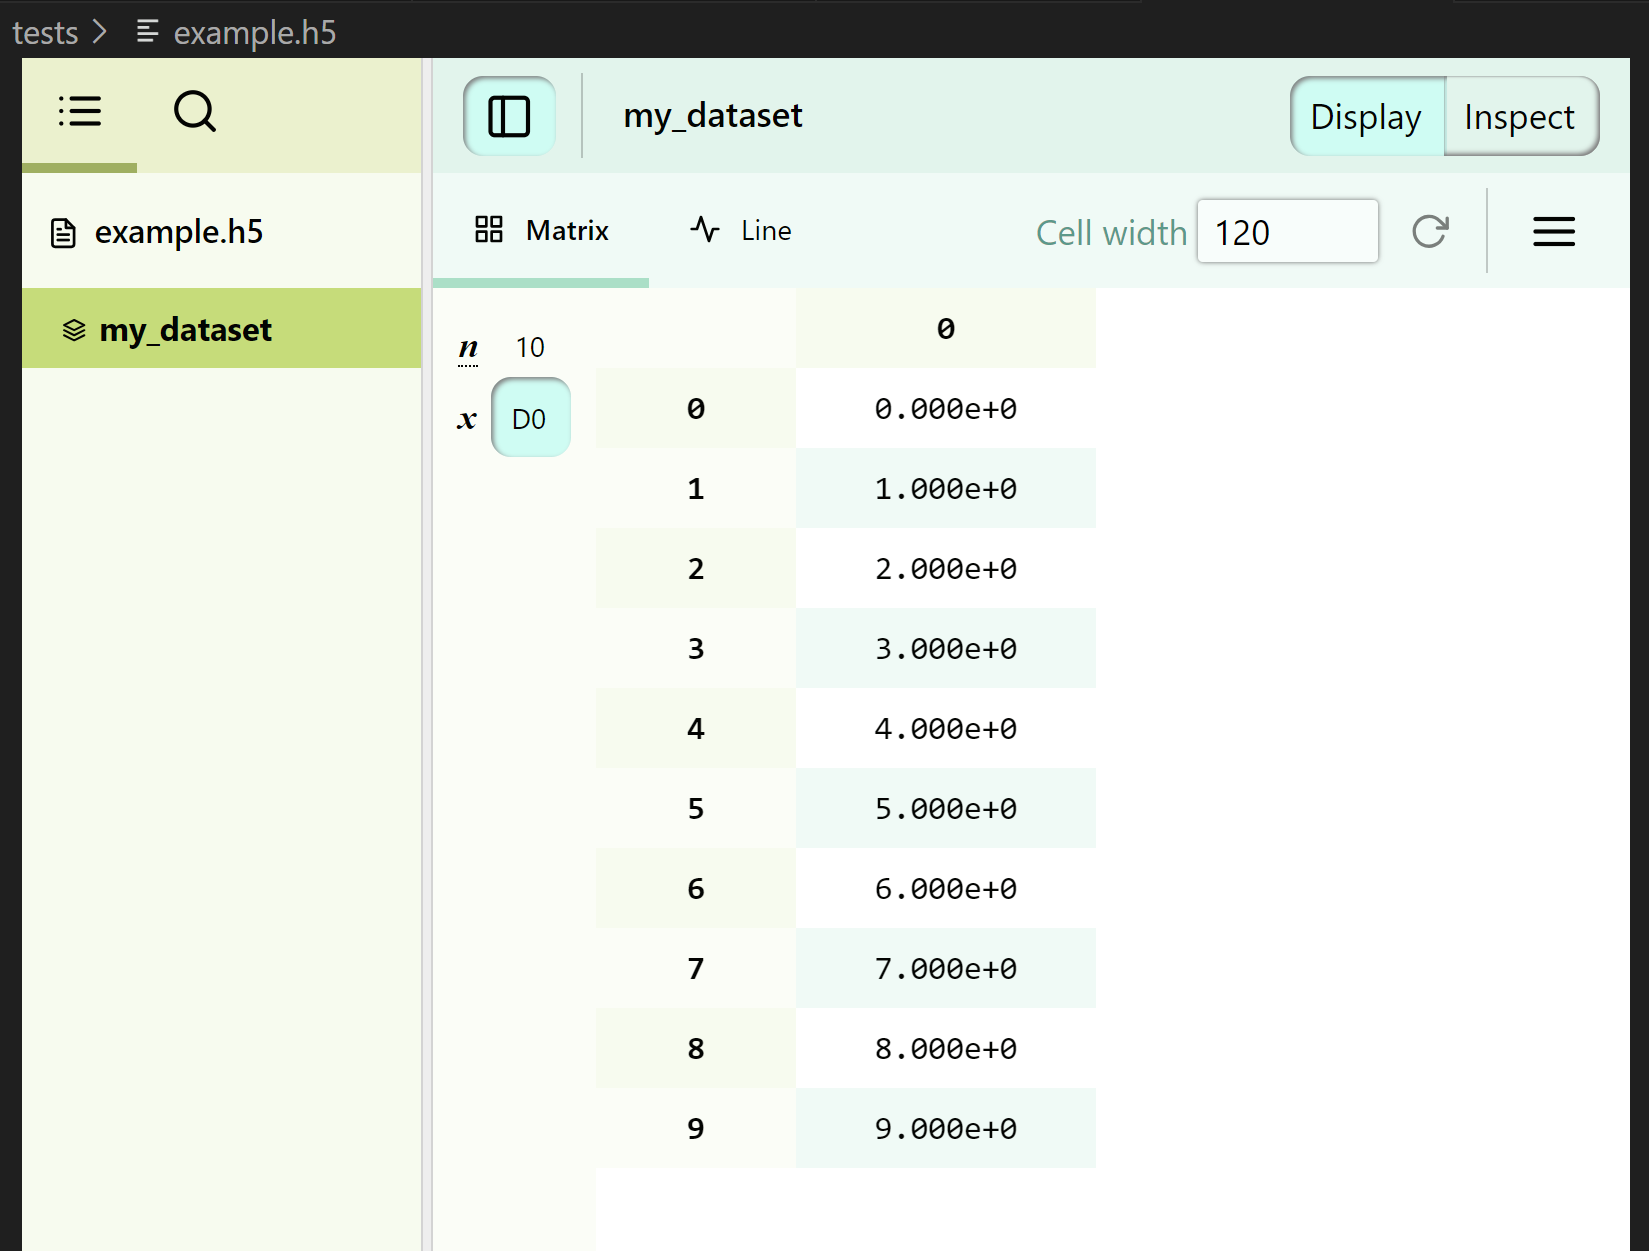This screenshot has width=1649, height=1251.
Task: Click row header 4
Action: point(696,728)
